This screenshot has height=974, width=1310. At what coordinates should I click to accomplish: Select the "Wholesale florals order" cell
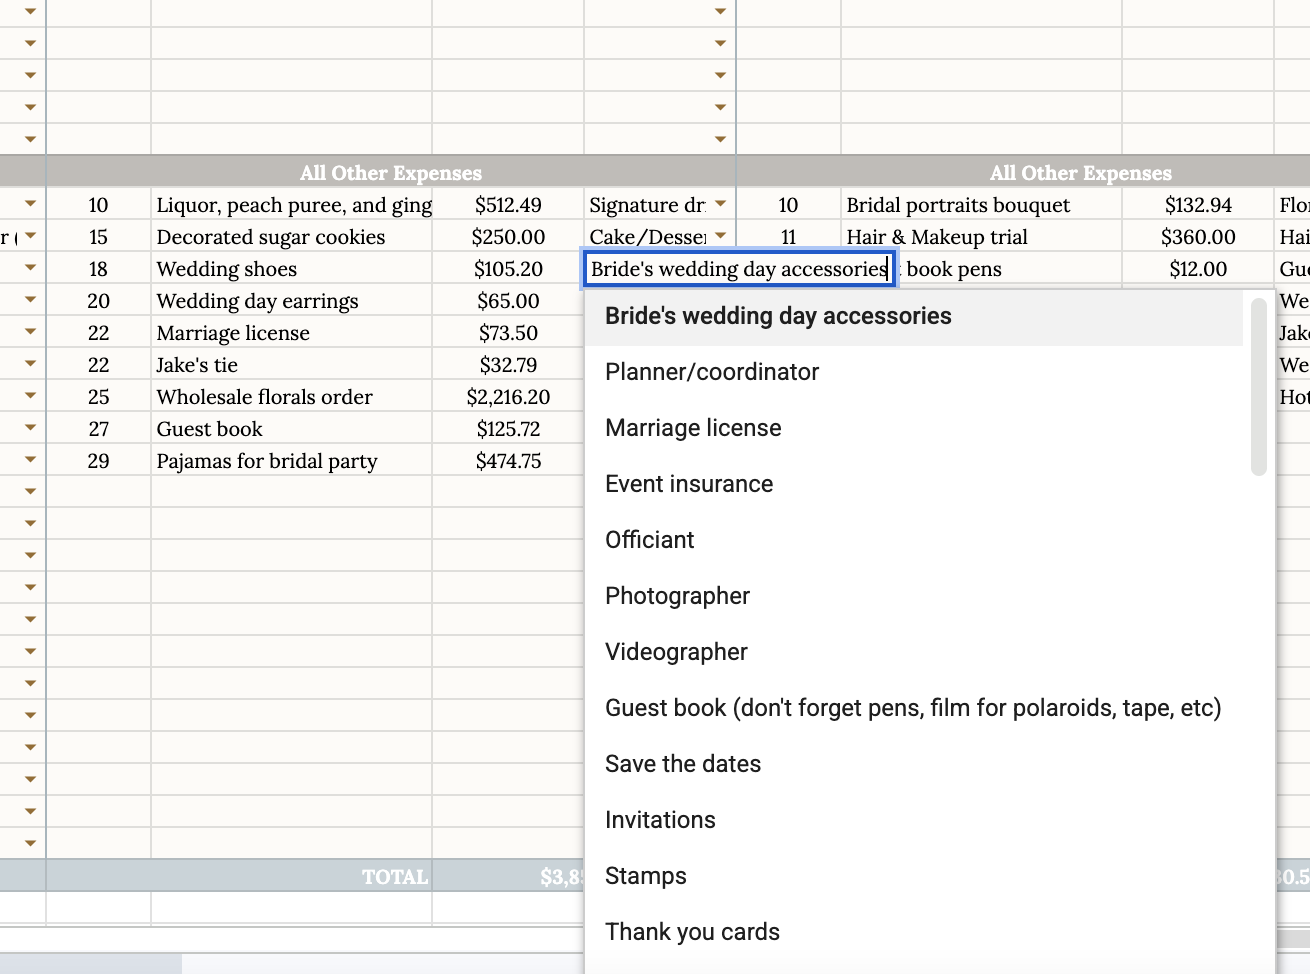[x=292, y=397]
